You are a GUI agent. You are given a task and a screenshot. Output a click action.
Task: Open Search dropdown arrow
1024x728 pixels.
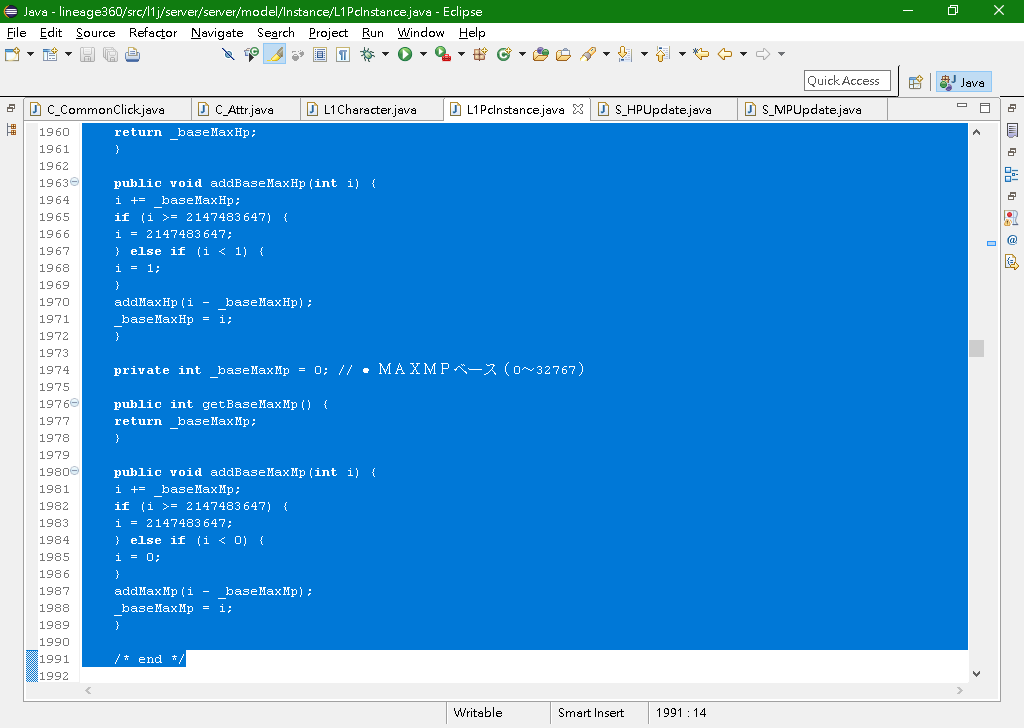point(606,54)
